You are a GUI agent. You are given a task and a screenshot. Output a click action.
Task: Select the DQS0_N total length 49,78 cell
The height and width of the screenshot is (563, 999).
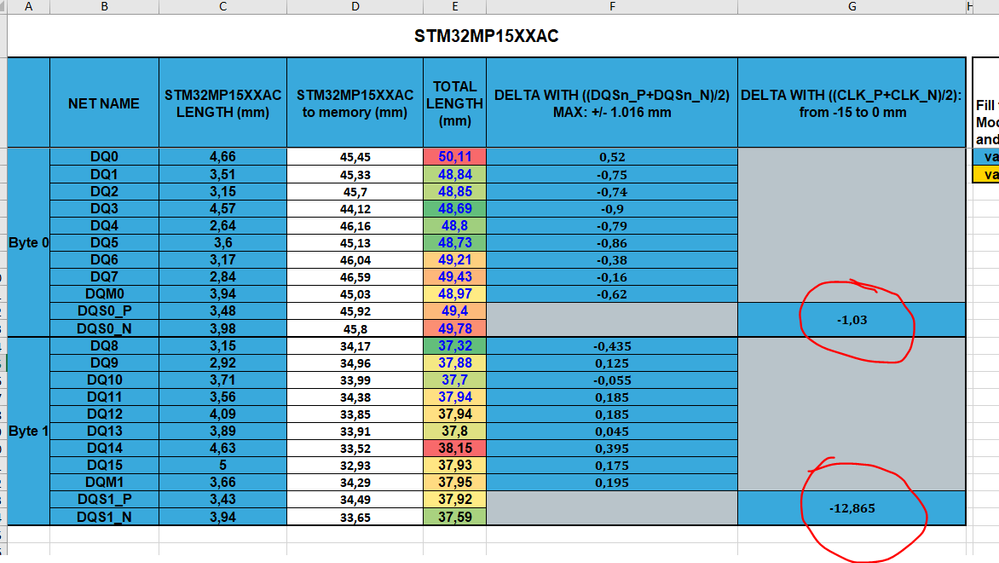455,328
